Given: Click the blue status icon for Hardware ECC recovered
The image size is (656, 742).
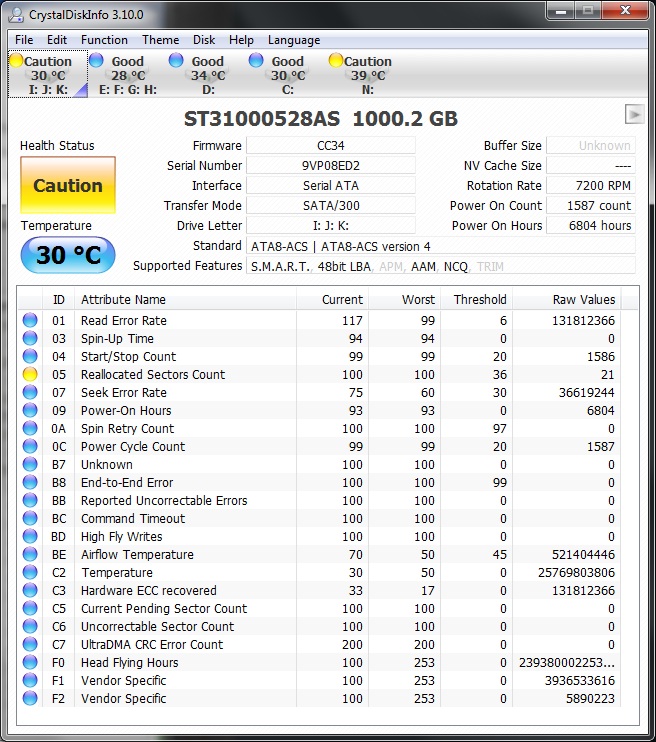Looking at the screenshot, I should (x=30, y=590).
